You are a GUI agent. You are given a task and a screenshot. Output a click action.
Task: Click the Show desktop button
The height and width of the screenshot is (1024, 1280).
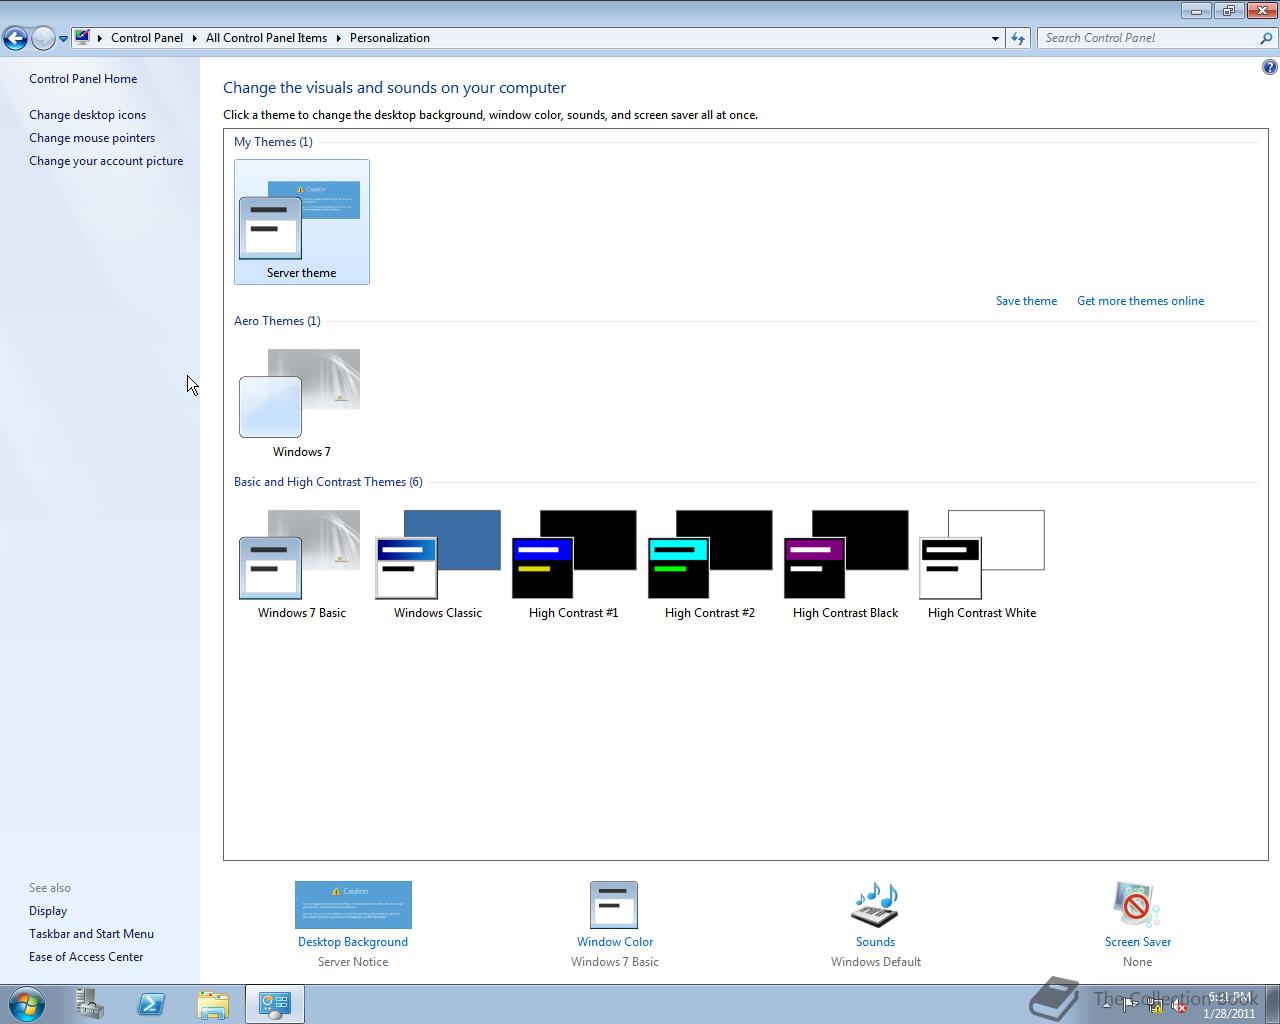point(1272,1004)
